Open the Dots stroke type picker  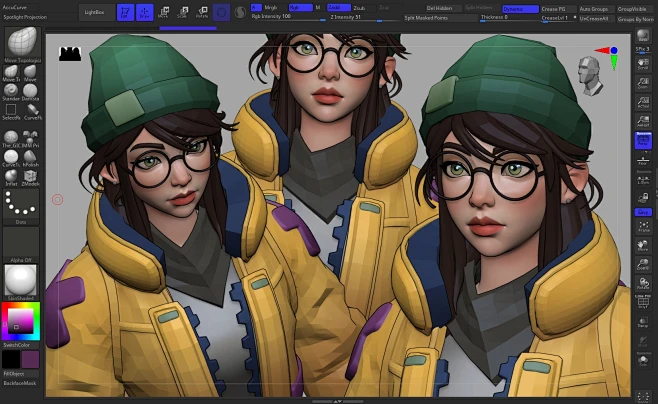(x=21, y=207)
